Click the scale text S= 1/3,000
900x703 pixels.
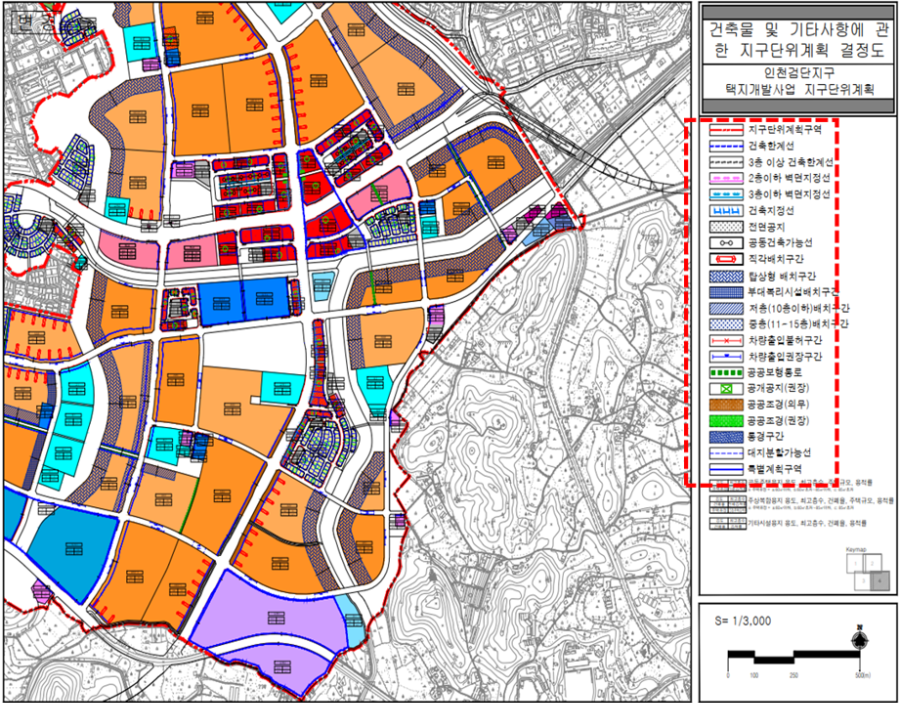743,621
